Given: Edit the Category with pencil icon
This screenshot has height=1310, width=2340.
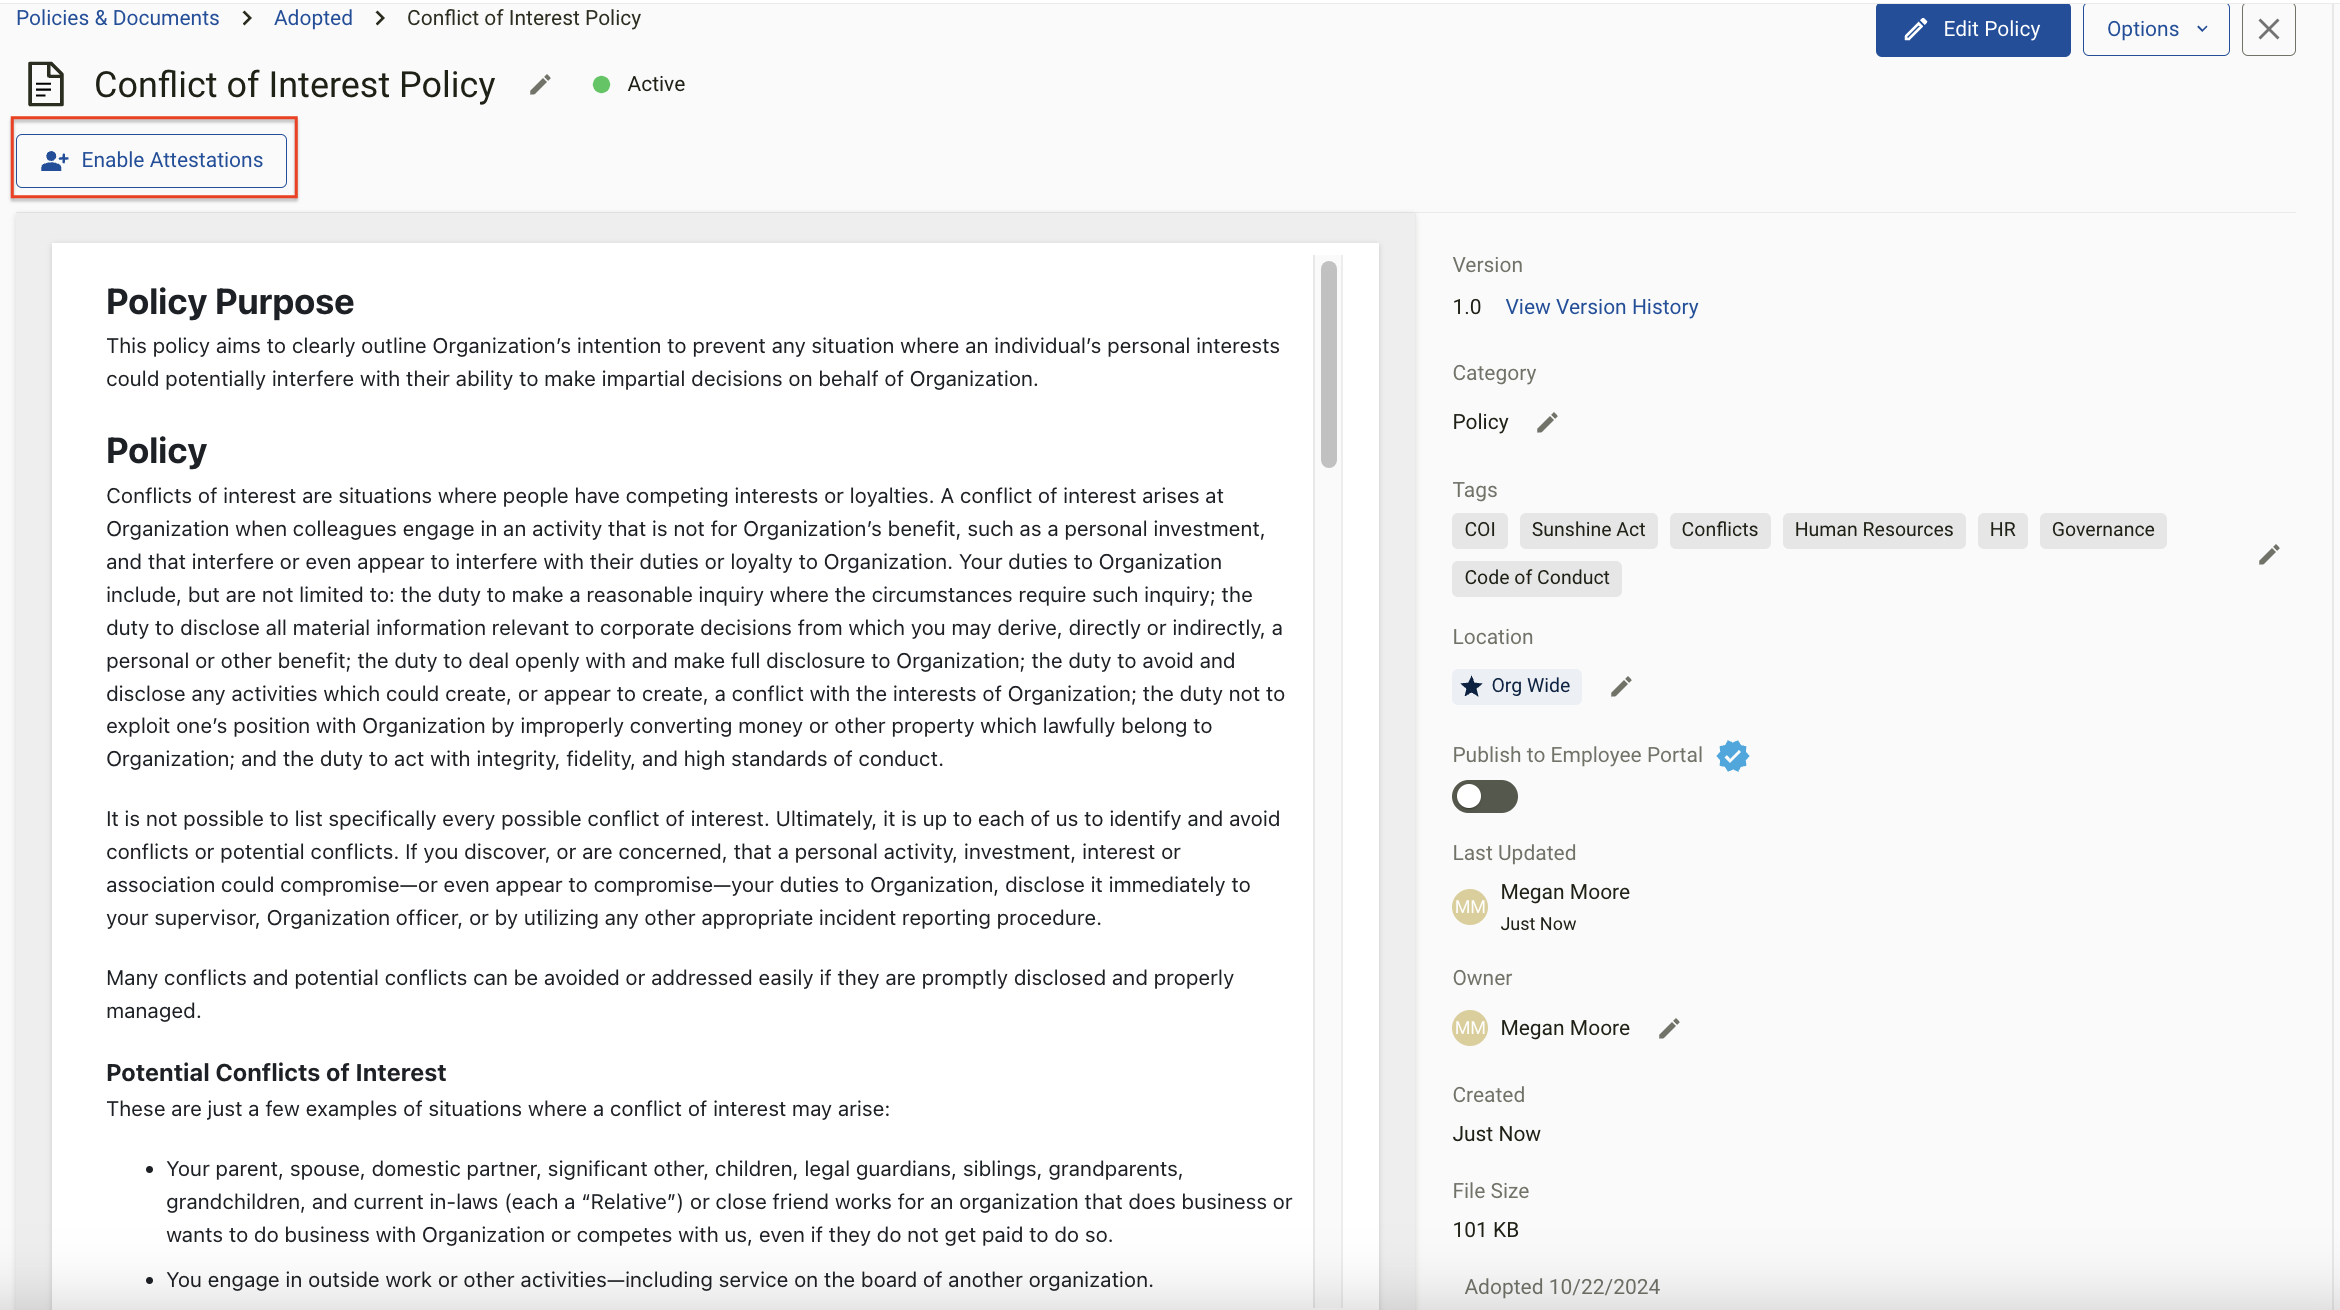Looking at the screenshot, I should click(x=1547, y=422).
